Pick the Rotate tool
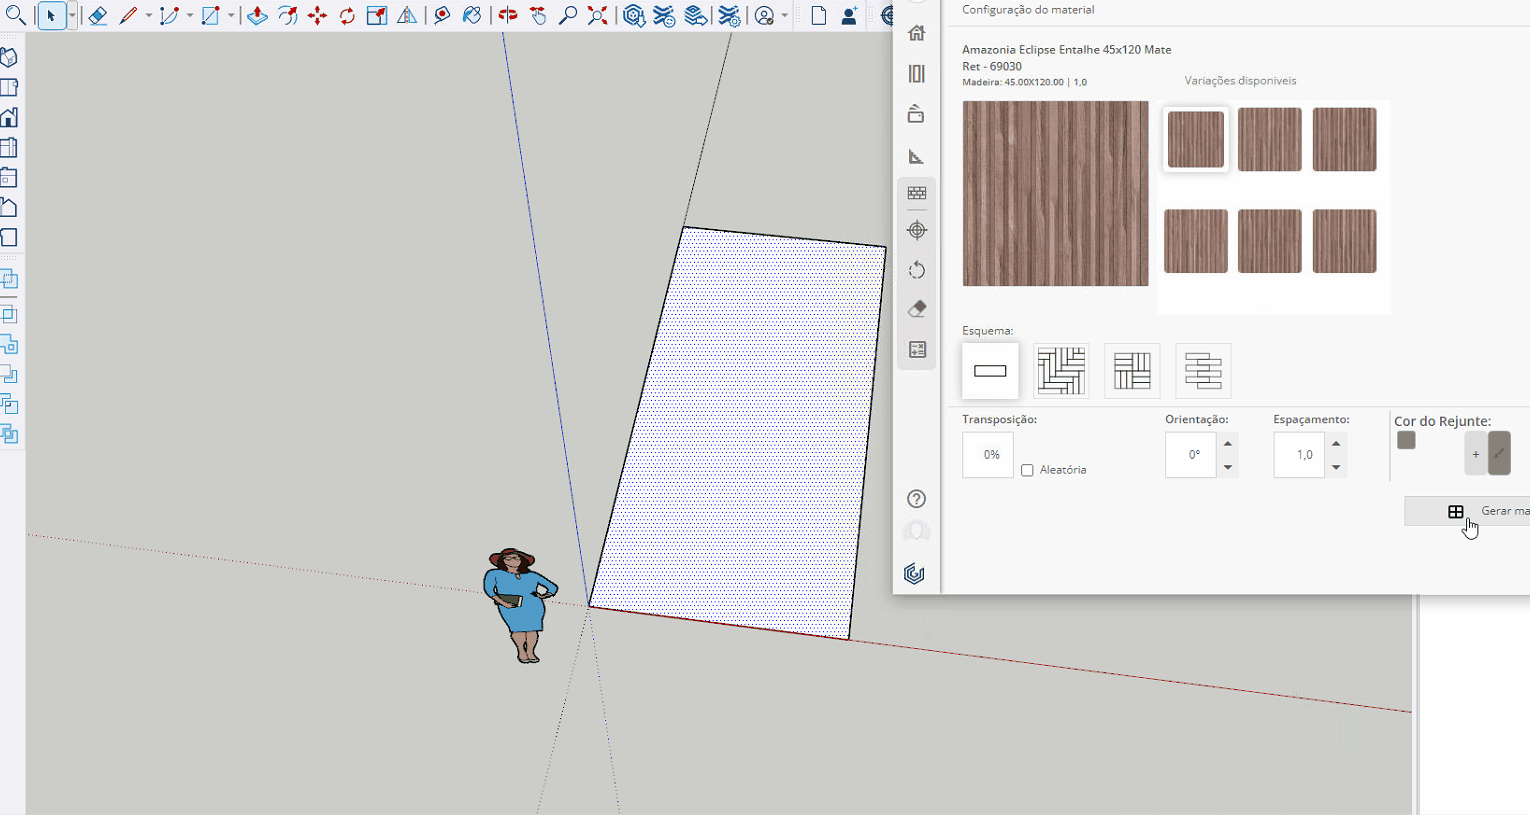 (347, 16)
